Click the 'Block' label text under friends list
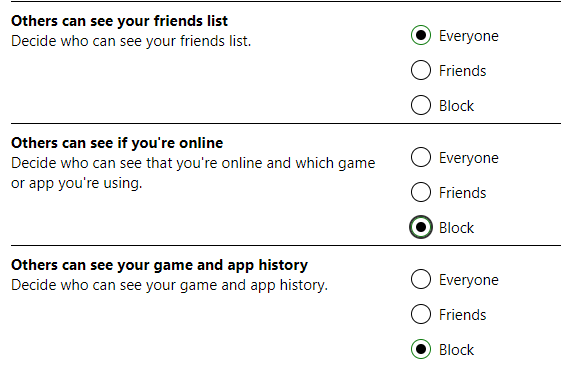The height and width of the screenshot is (366, 573). point(456,106)
